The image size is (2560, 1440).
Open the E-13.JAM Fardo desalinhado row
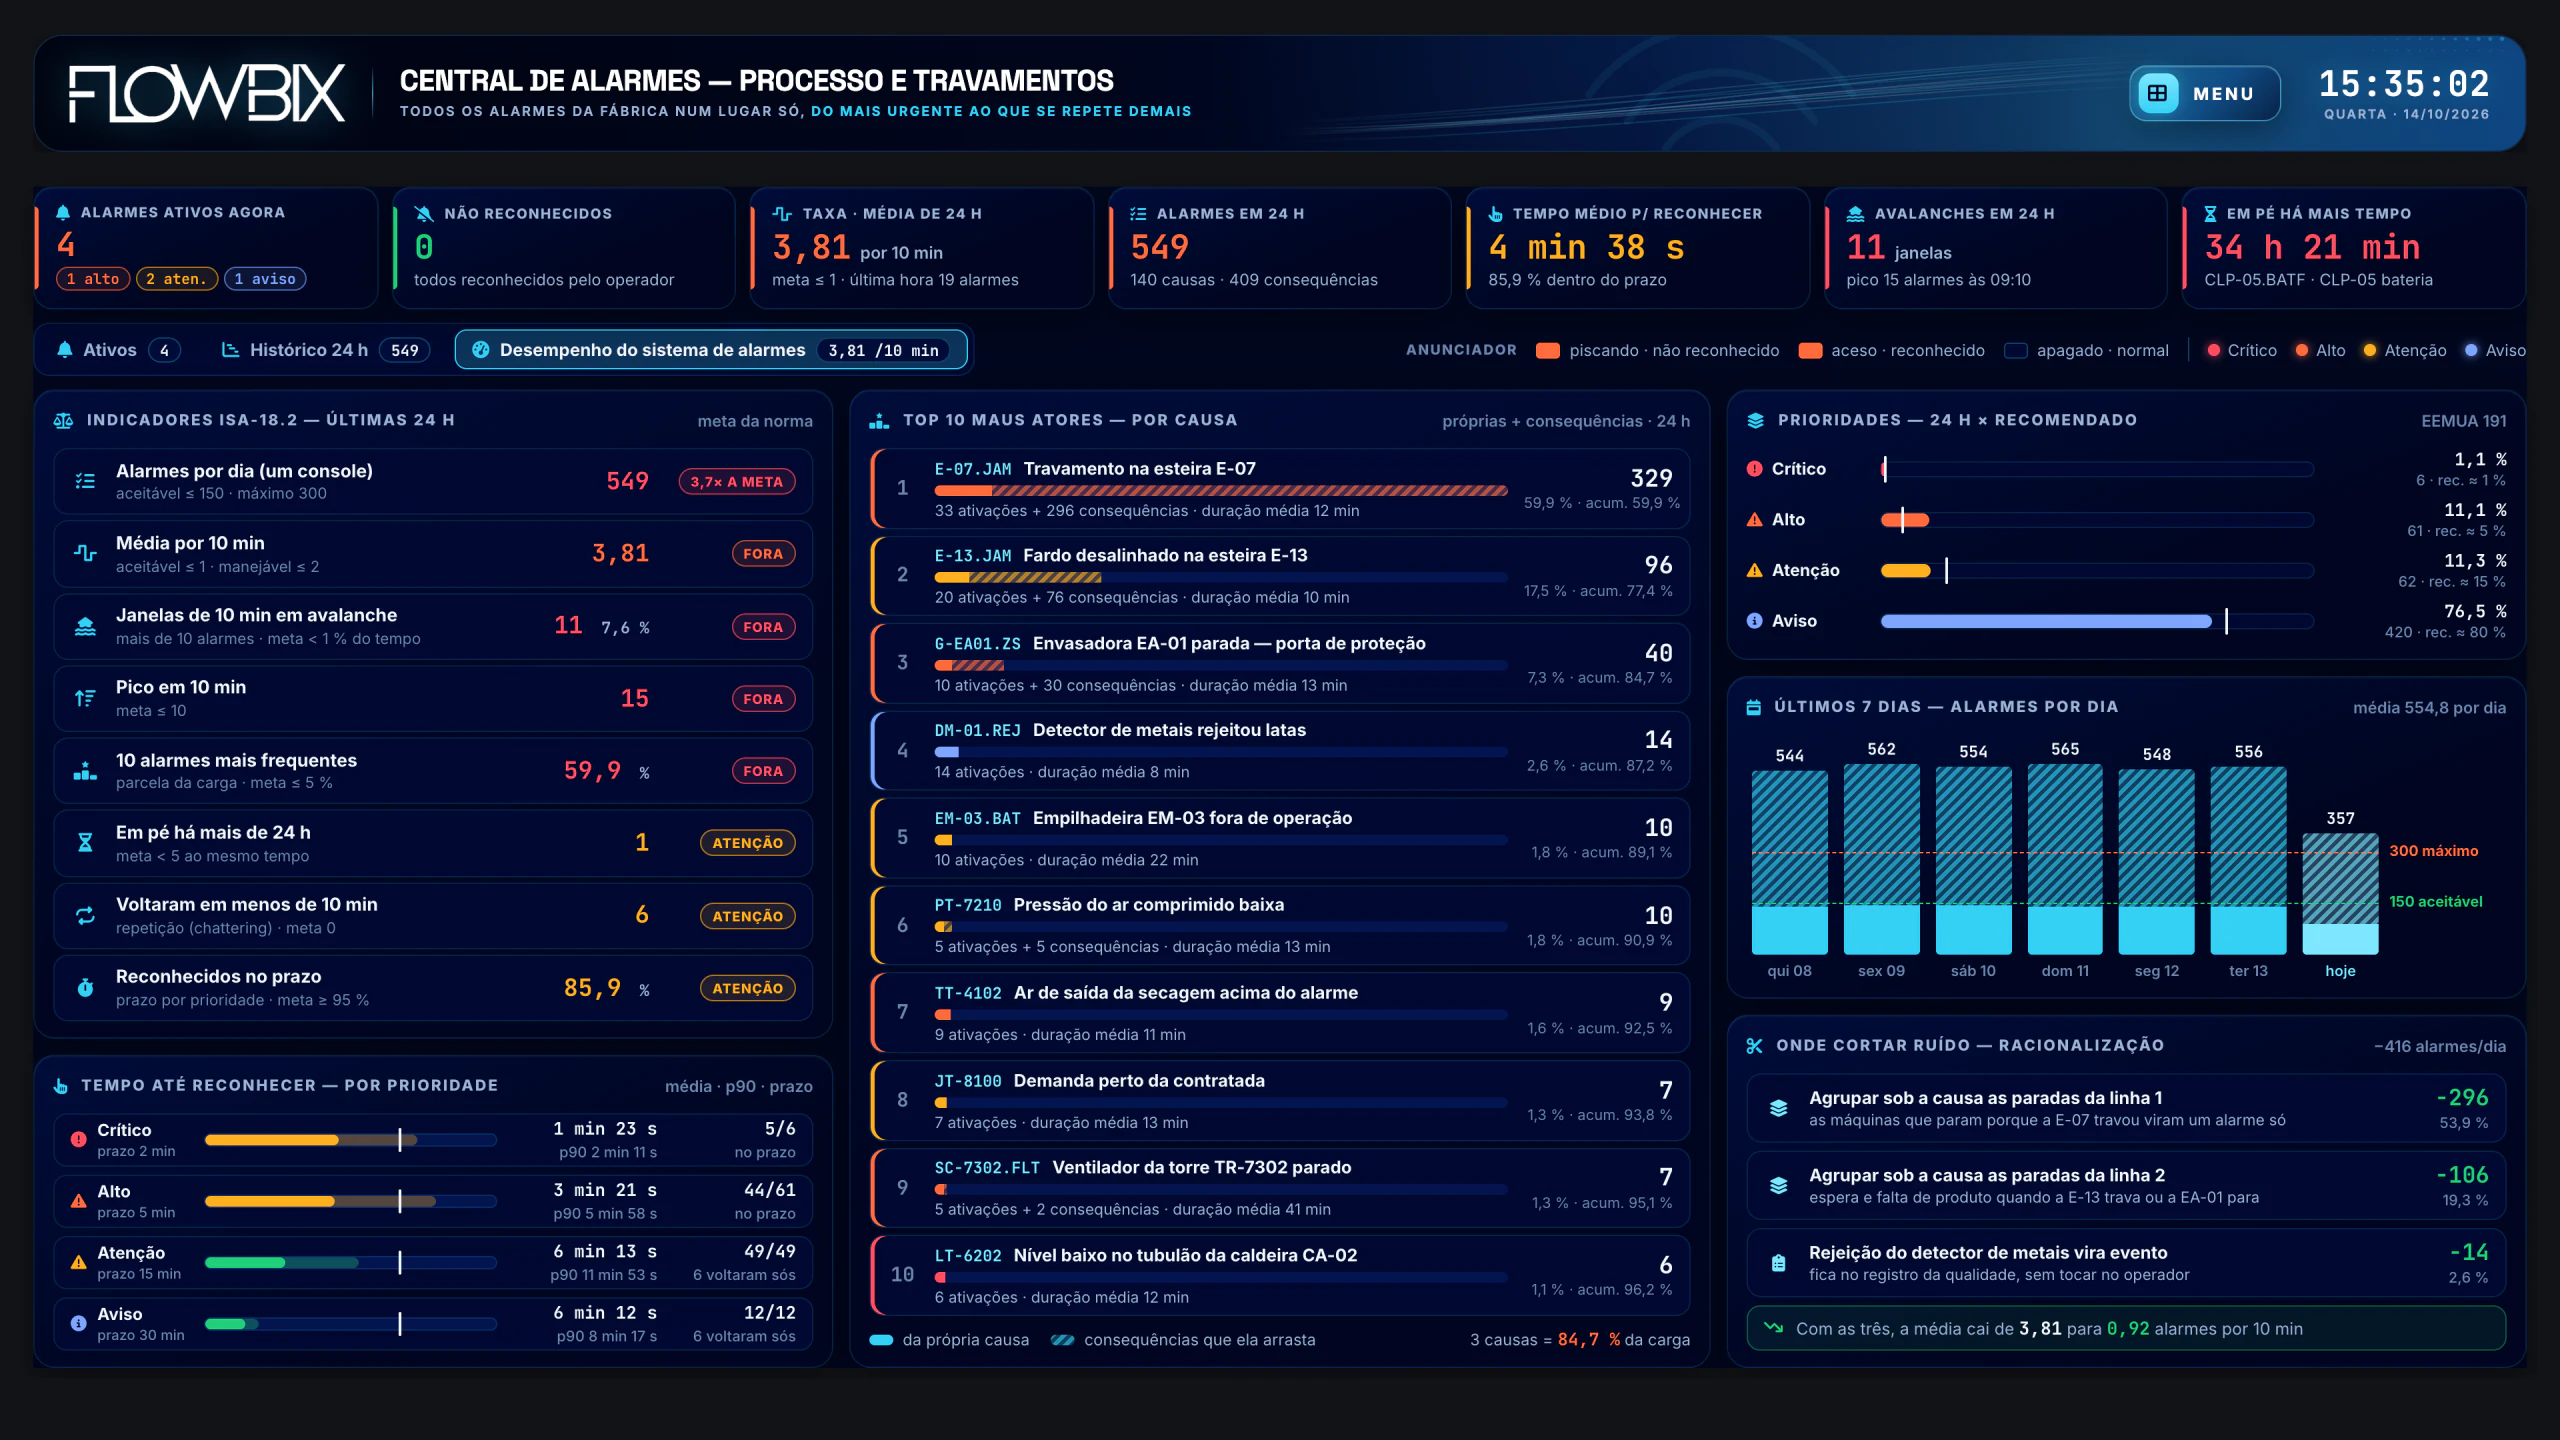click(1280, 576)
